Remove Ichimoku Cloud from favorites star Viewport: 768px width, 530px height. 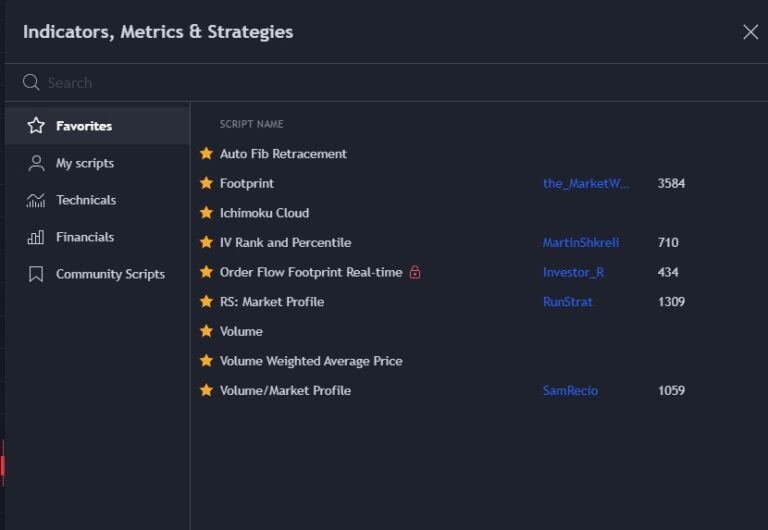[206, 213]
